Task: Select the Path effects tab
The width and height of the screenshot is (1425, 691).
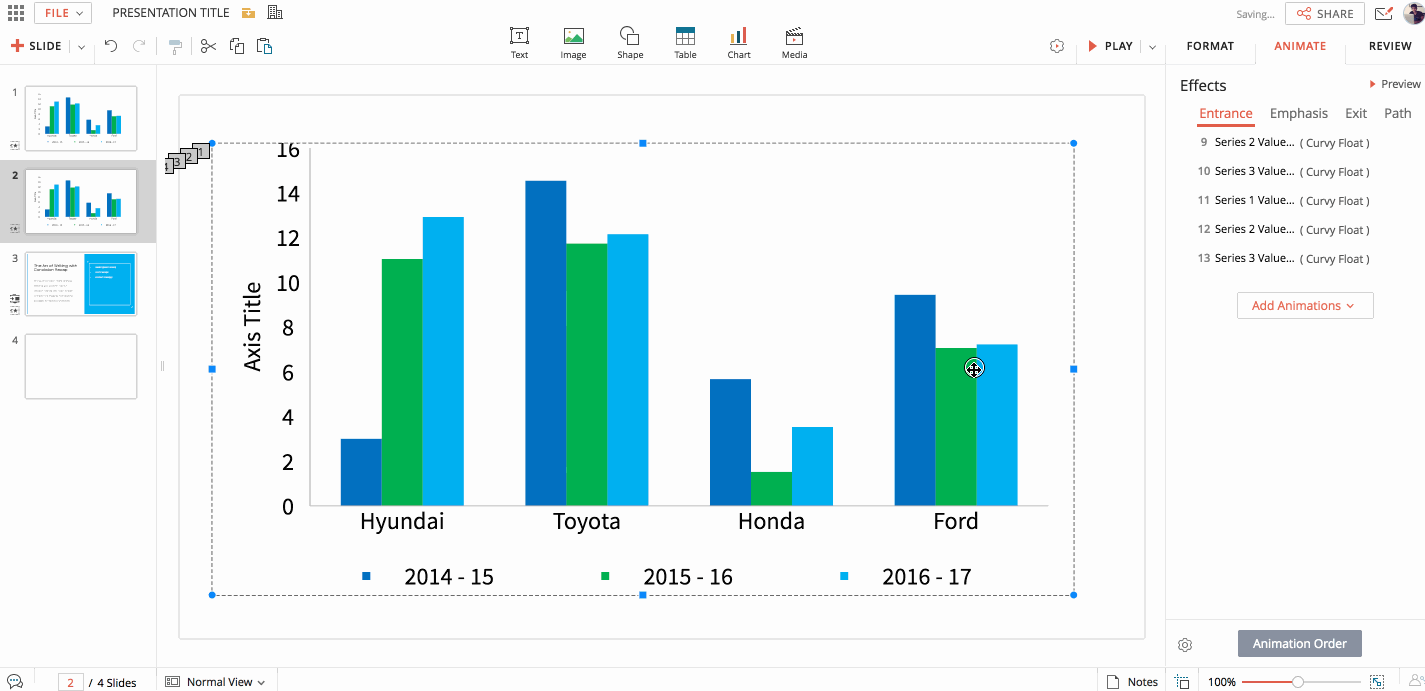Action: pyautogui.click(x=1398, y=113)
